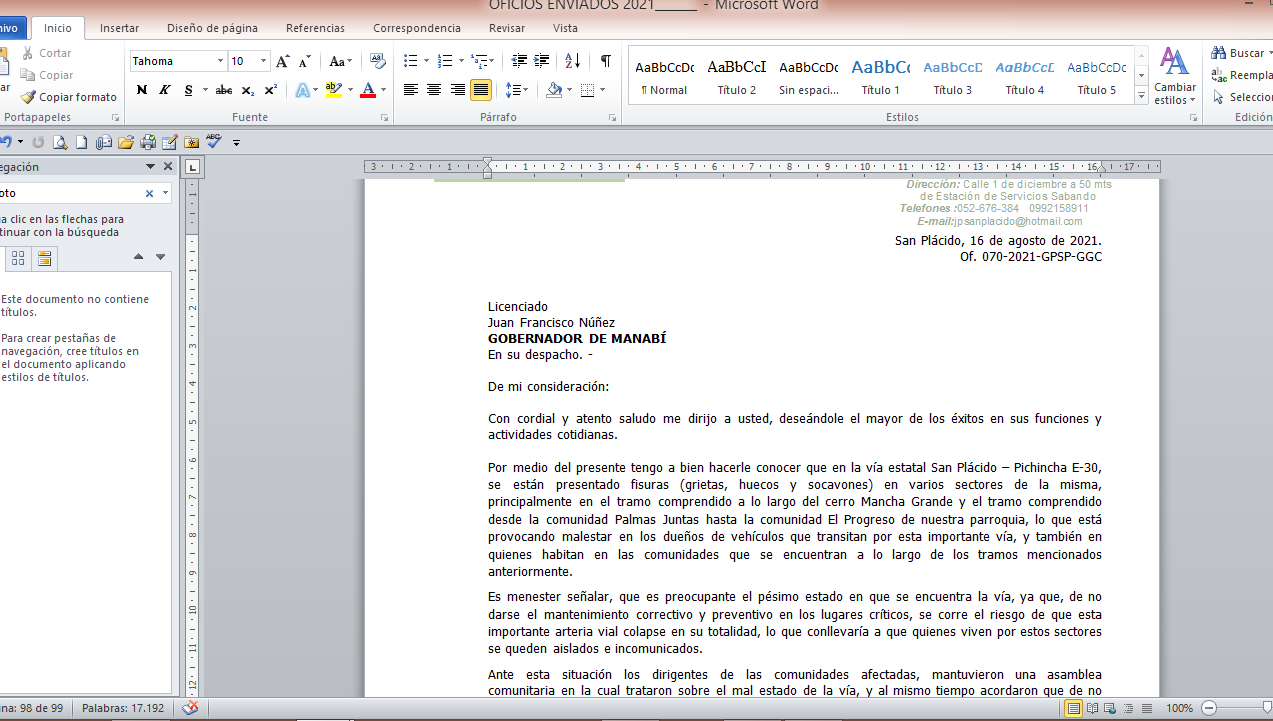Click the center alignment icon

pos(434,90)
